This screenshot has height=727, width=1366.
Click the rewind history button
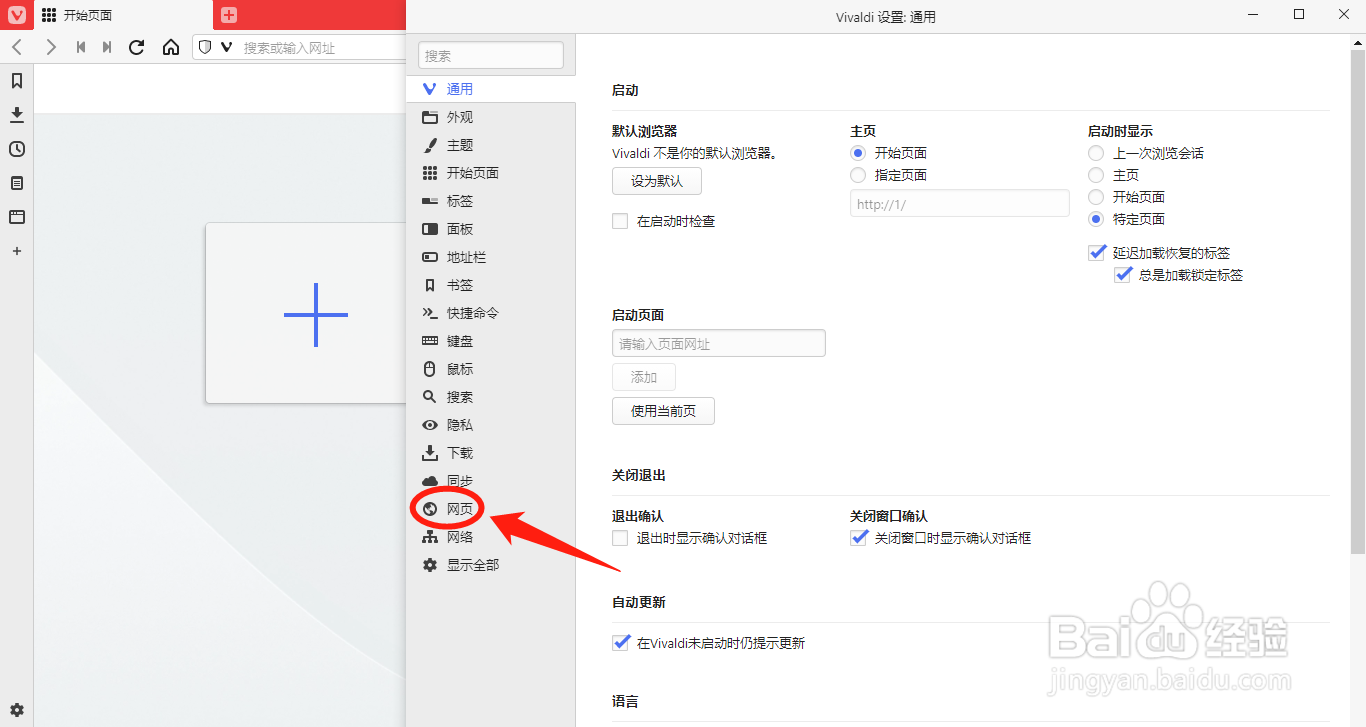pyautogui.click(x=81, y=47)
